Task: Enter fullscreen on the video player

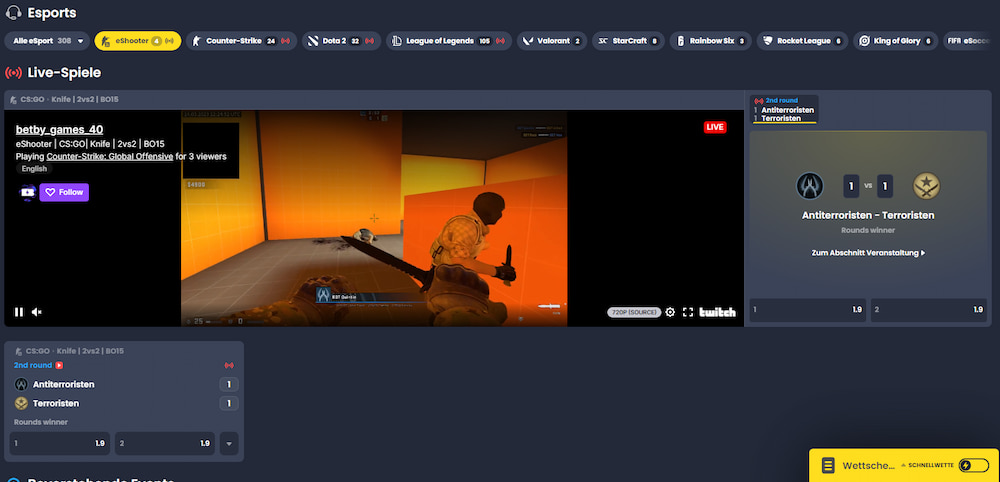Action: tap(688, 312)
